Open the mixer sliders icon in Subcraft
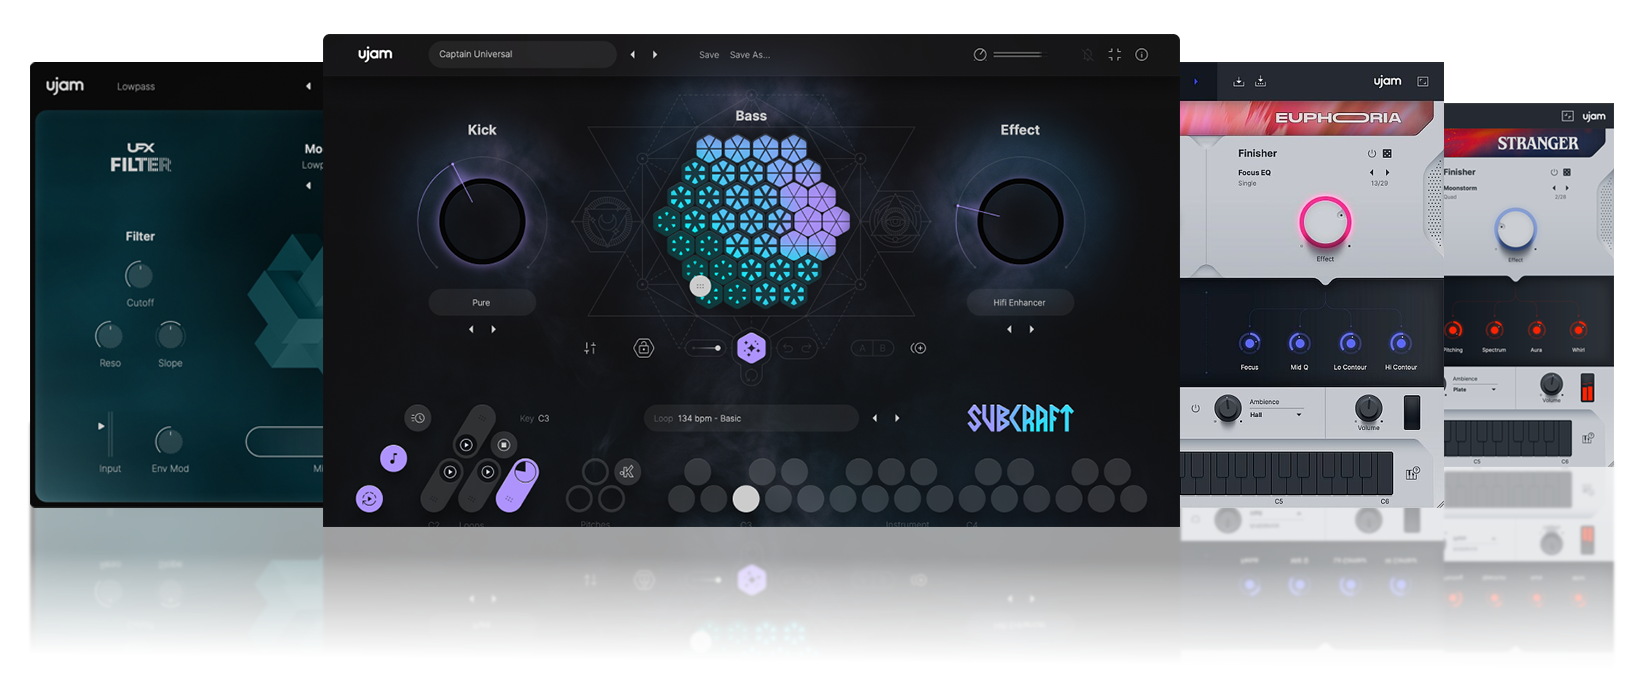The height and width of the screenshot is (684, 1643). (590, 348)
